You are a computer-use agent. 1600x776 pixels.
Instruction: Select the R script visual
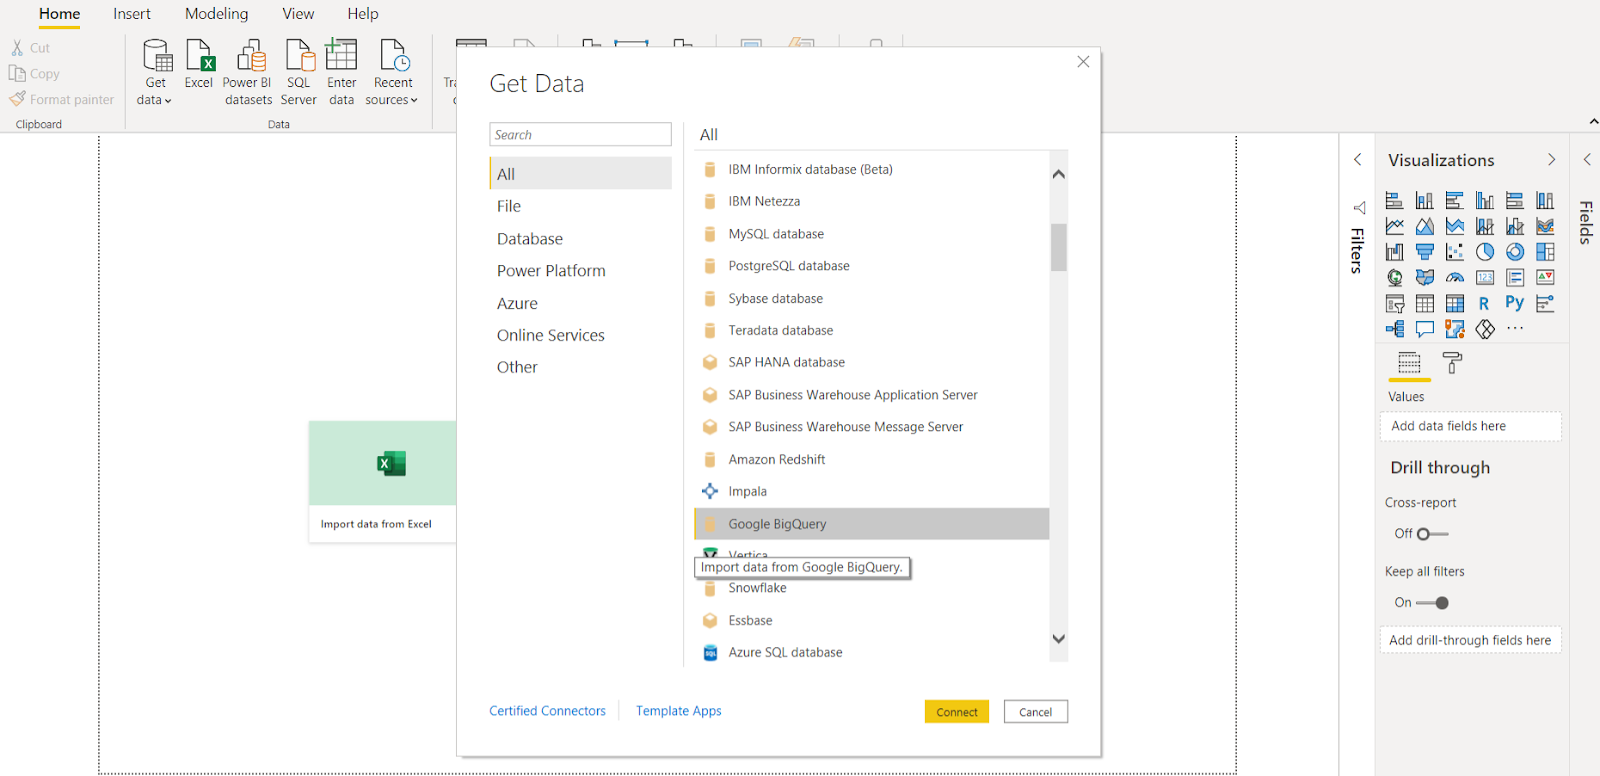(x=1484, y=304)
